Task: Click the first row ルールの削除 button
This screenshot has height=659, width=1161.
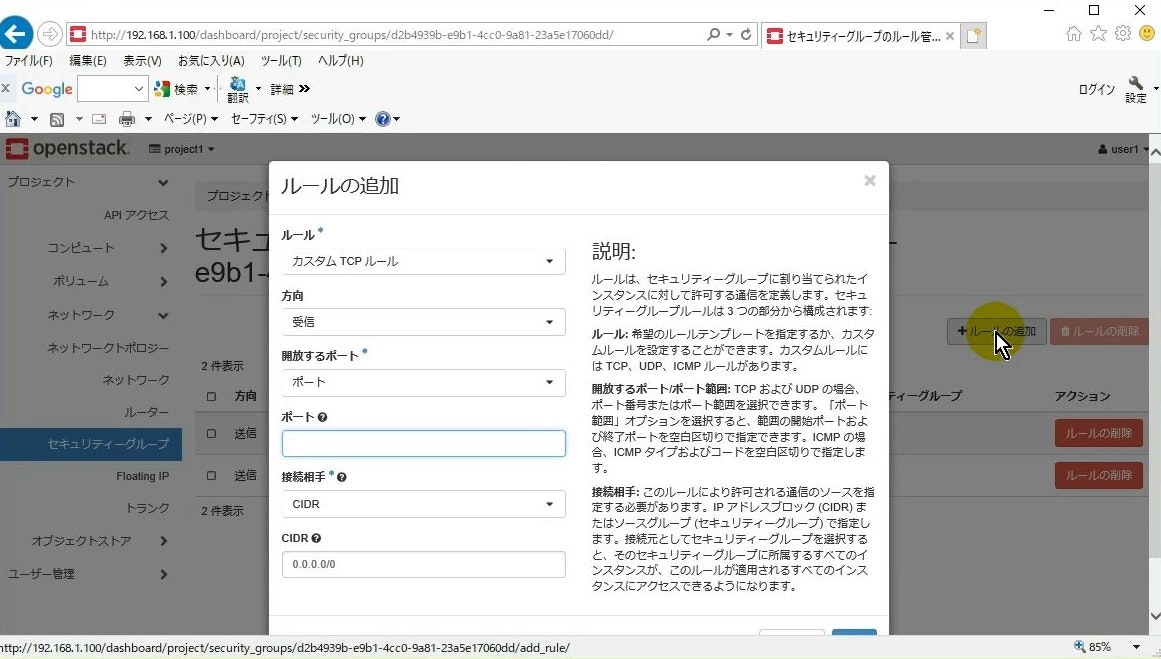Action: [x=1099, y=433]
